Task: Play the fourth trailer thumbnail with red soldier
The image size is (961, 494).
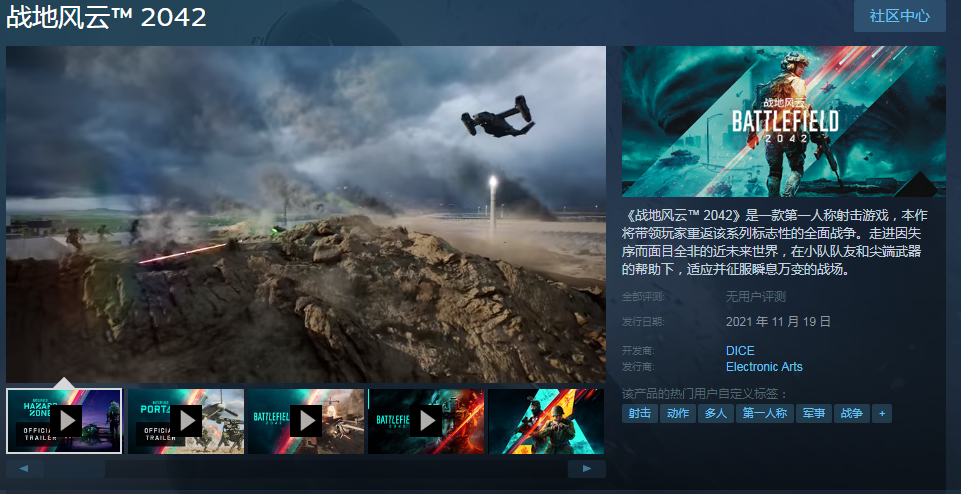Action: (426, 421)
